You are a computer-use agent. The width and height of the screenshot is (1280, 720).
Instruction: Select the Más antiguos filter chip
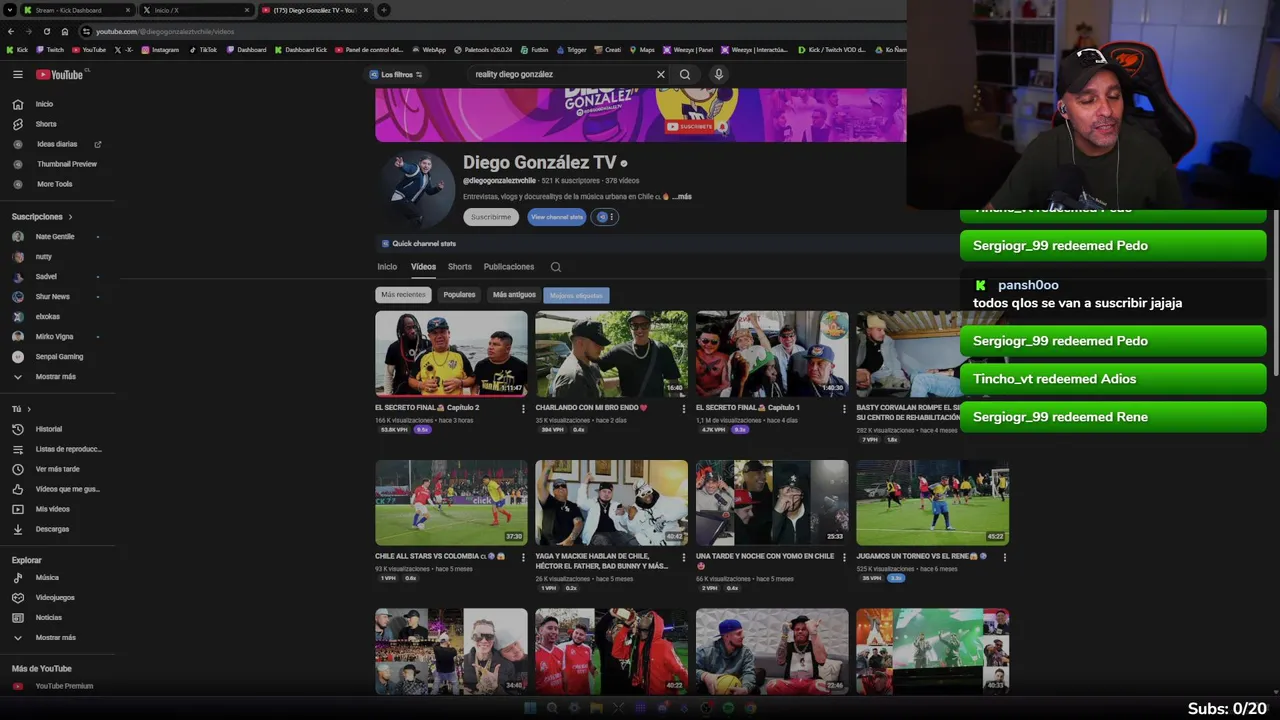(514, 295)
